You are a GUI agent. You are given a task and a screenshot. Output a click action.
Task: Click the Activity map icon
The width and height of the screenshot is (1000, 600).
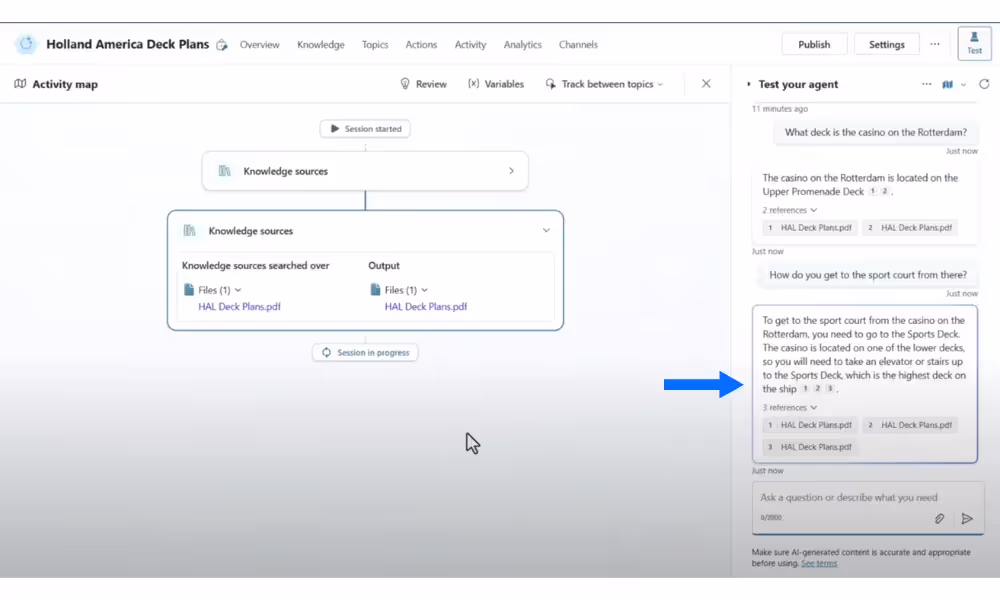tap(20, 84)
